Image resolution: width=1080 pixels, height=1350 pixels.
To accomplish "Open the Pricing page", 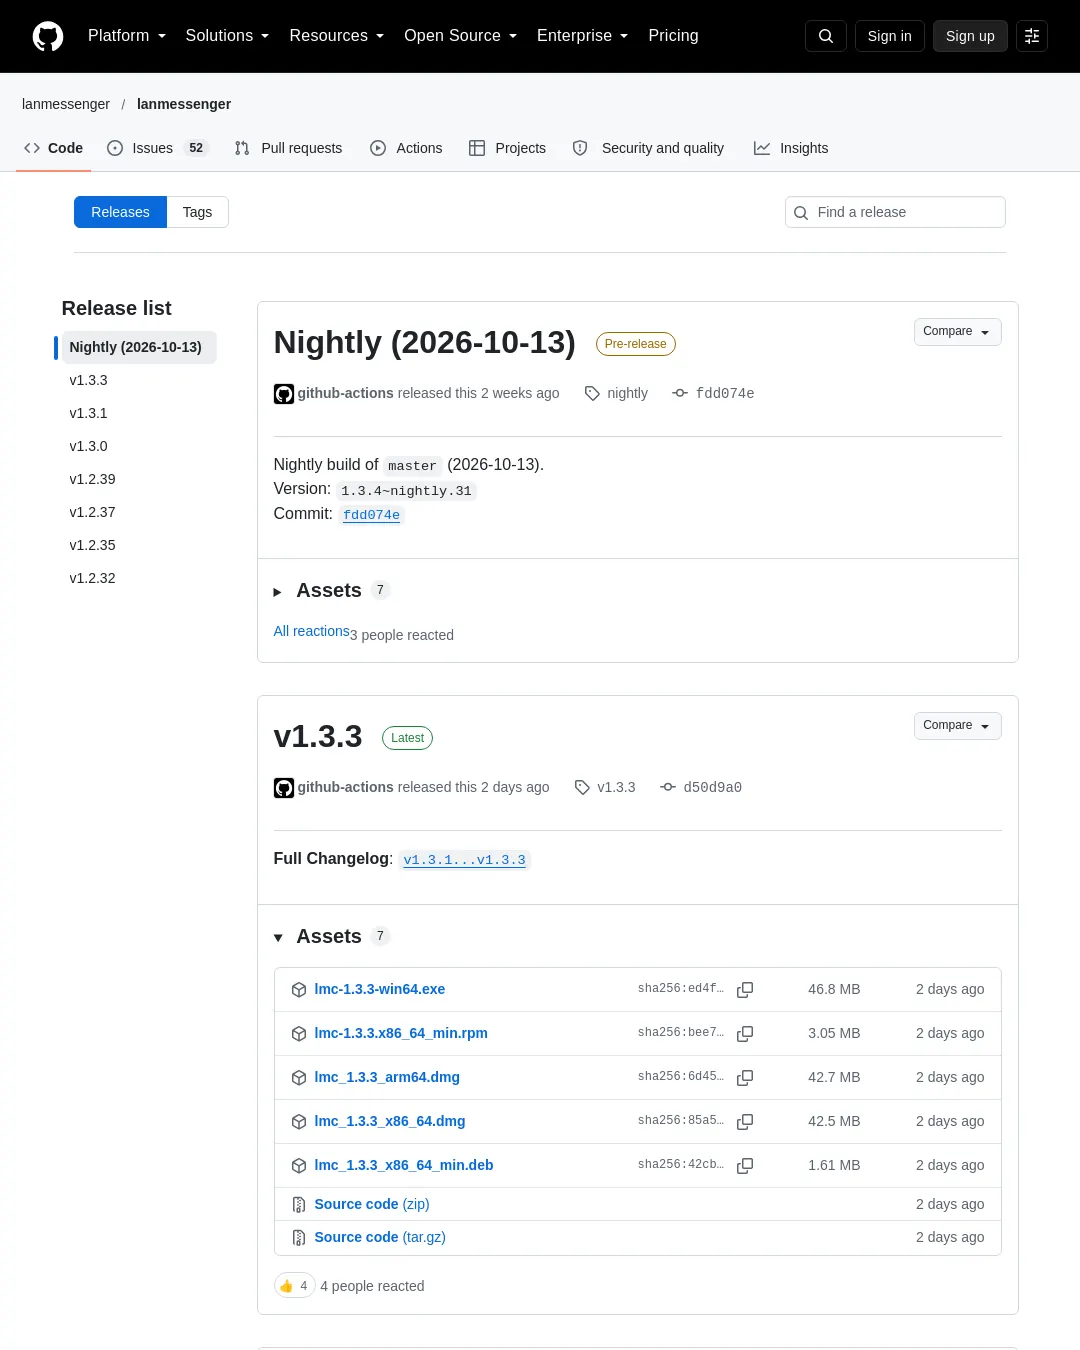I will 673,36.
